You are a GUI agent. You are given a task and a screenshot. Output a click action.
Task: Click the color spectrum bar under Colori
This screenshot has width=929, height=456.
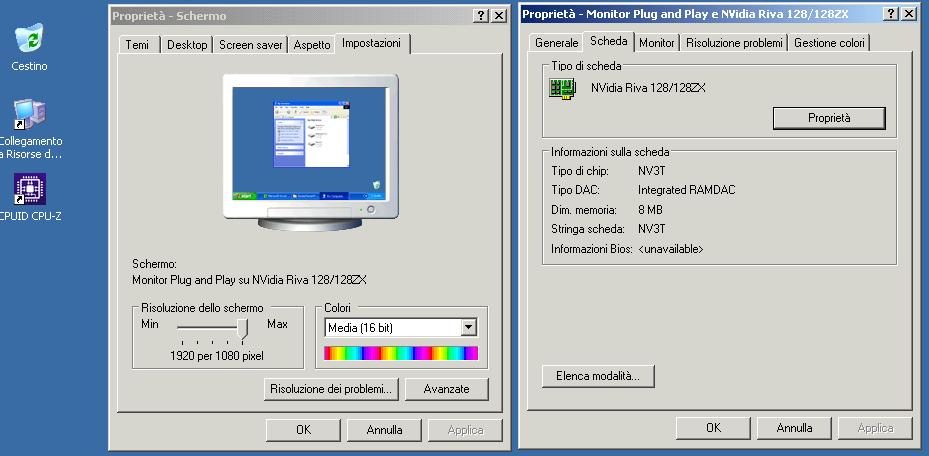tap(401, 354)
